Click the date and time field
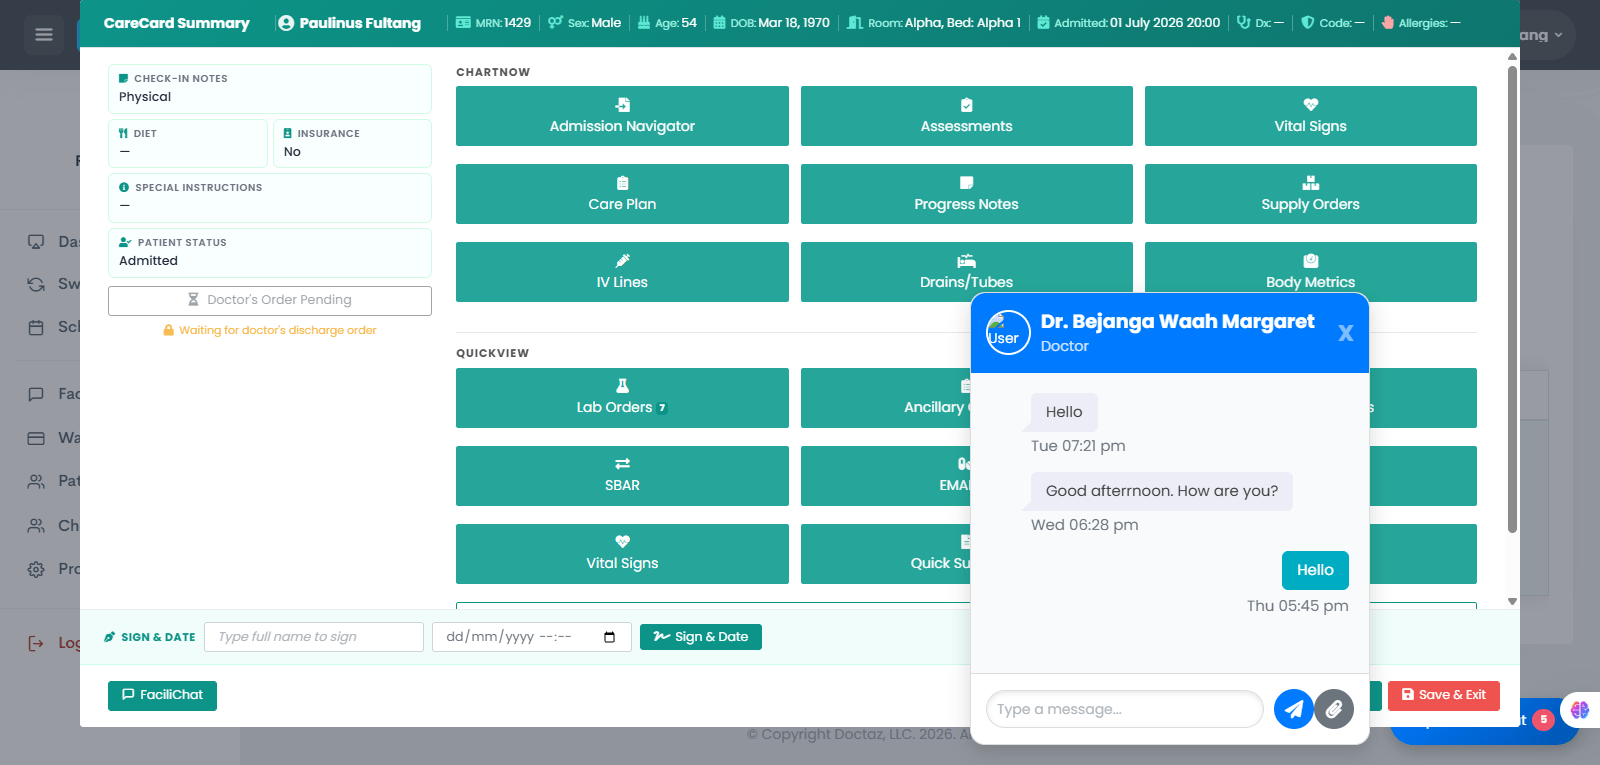Screen dimensions: 1600x765 532,637
